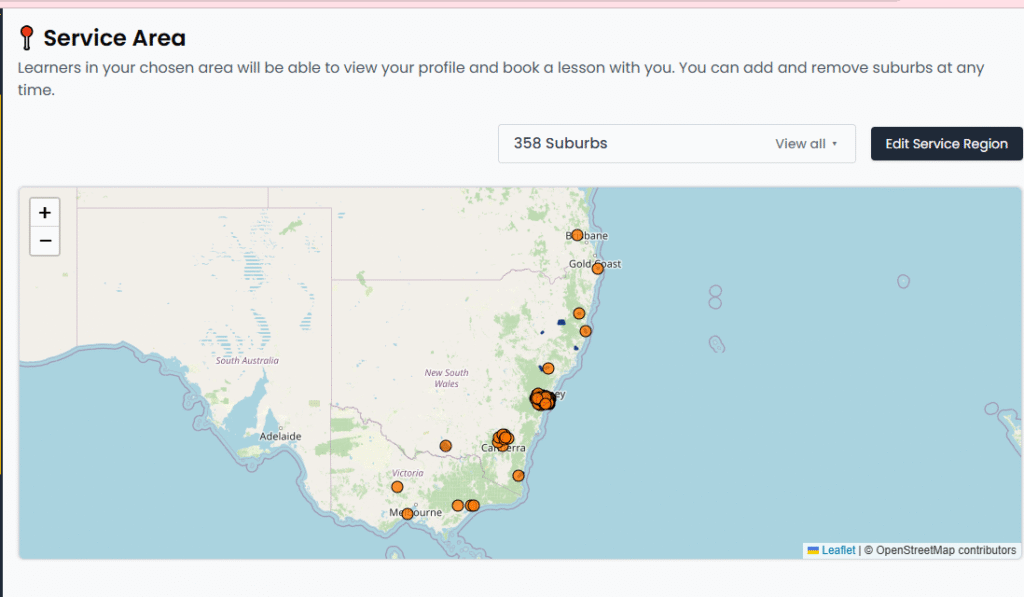Click the marker just north of Sydney
This screenshot has width=1024, height=597.
548,368
